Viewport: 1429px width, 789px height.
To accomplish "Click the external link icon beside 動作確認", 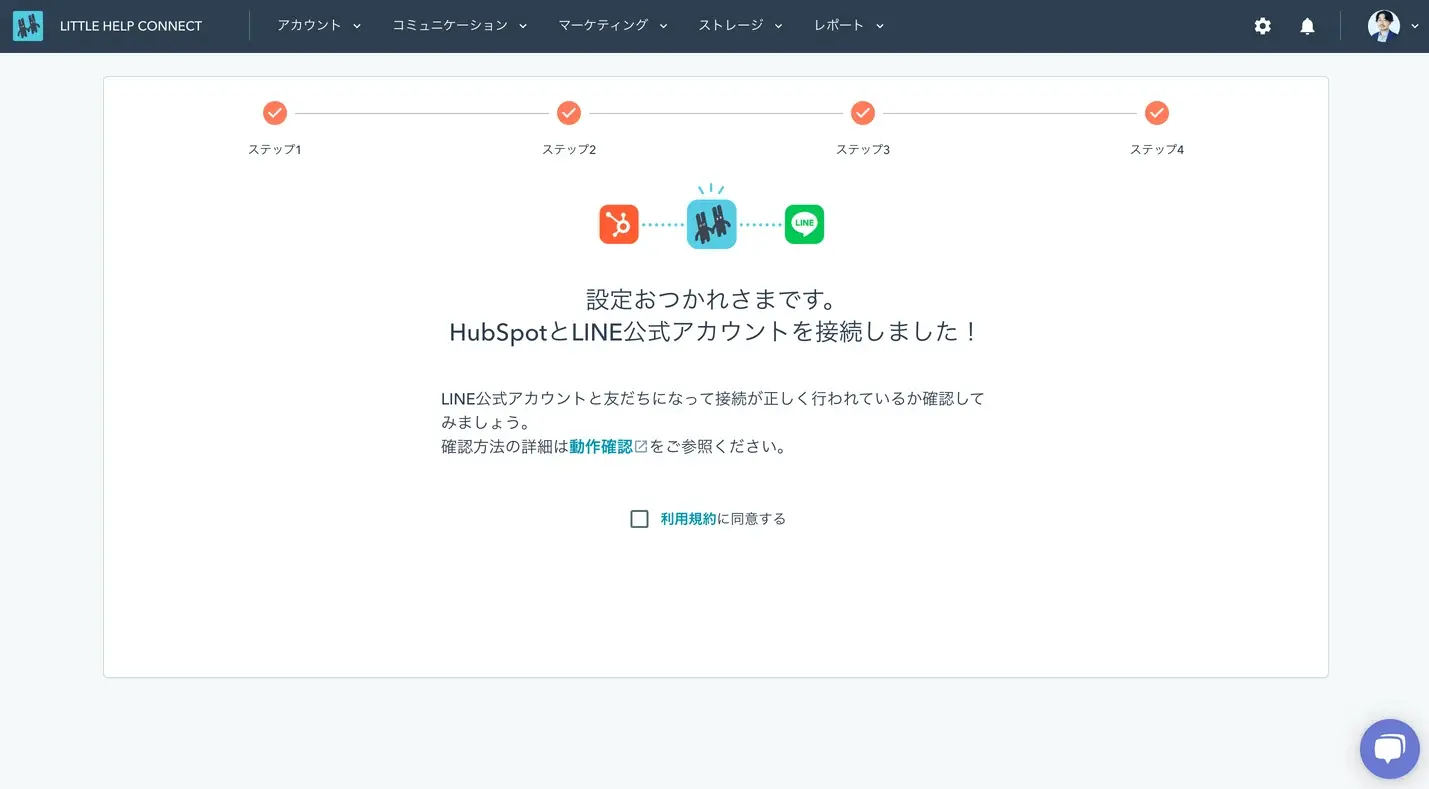I will 641,447.
